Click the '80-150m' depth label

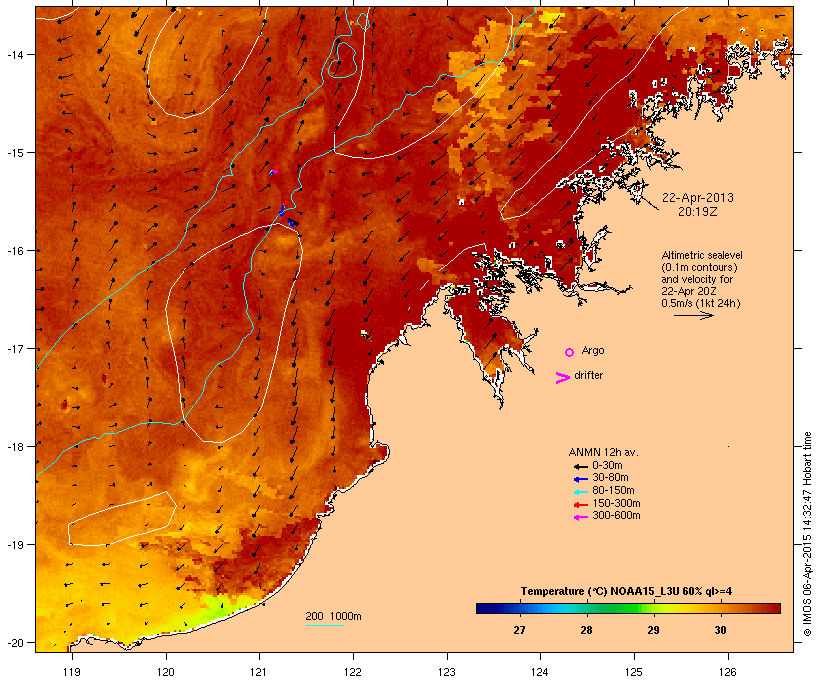point(613,491)
